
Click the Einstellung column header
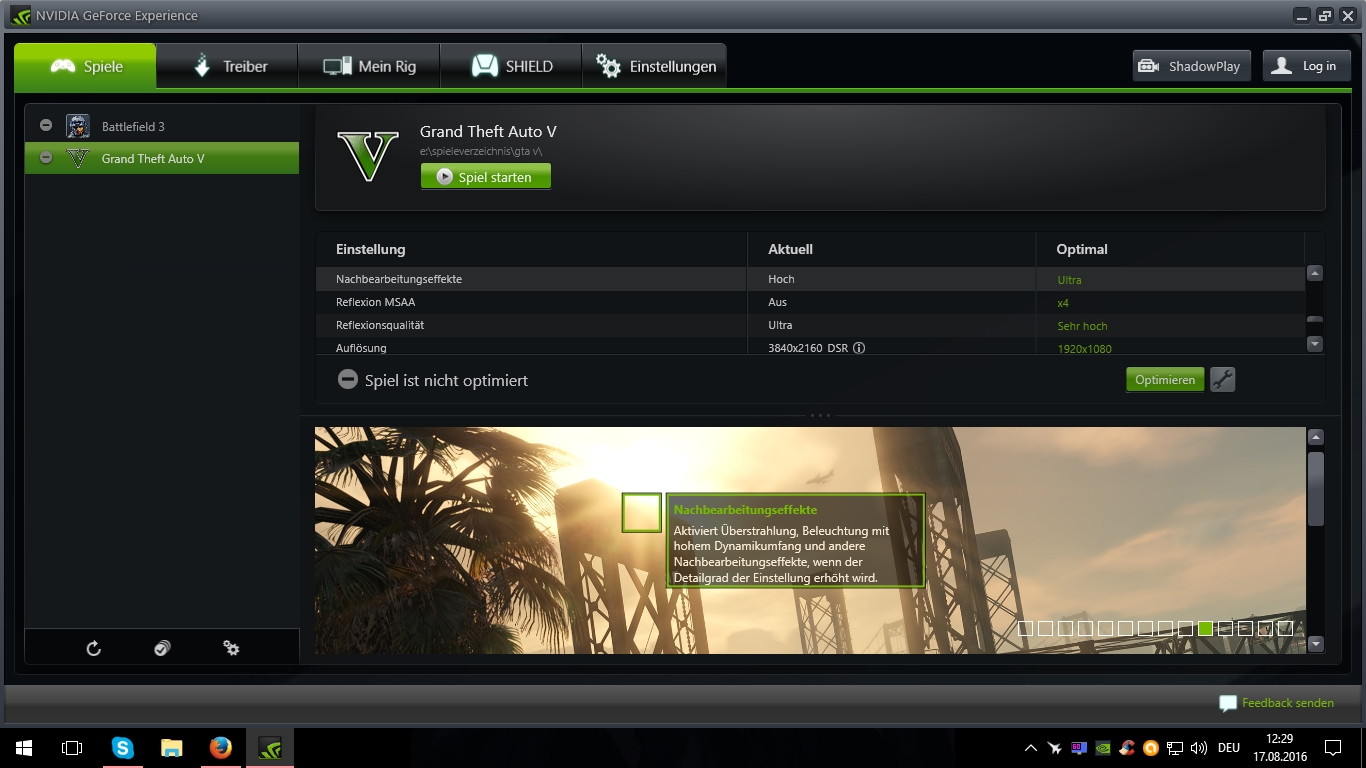point(371,249)
